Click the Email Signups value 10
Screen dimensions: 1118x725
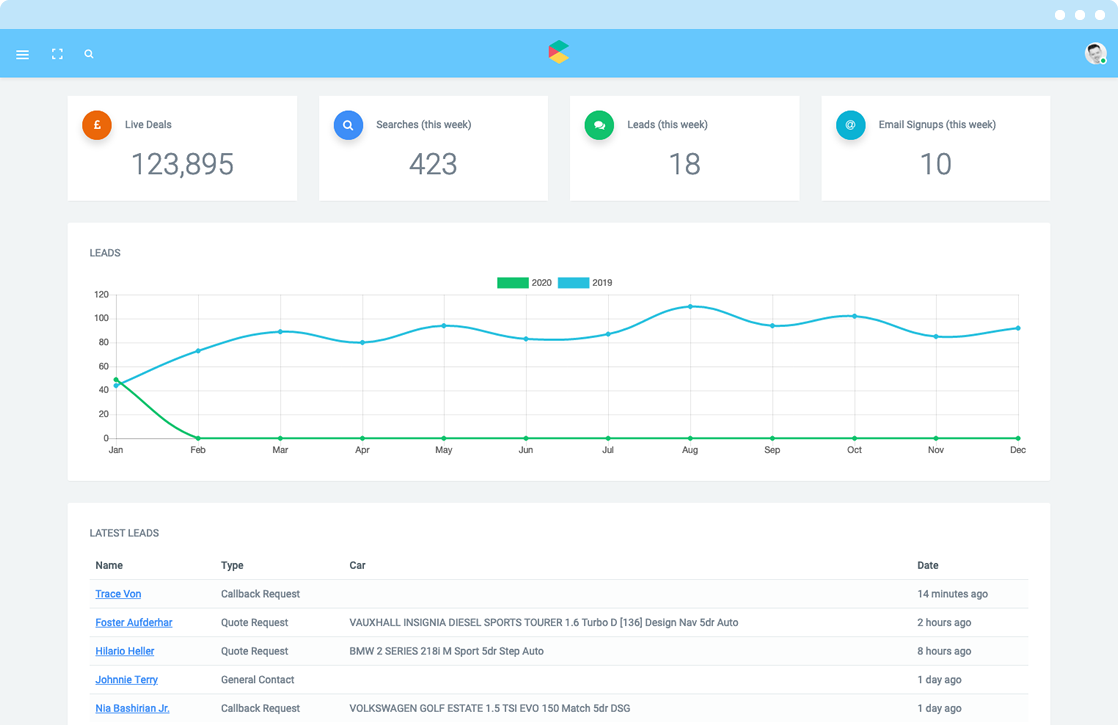pyautogui.click(x=935, y=165)
